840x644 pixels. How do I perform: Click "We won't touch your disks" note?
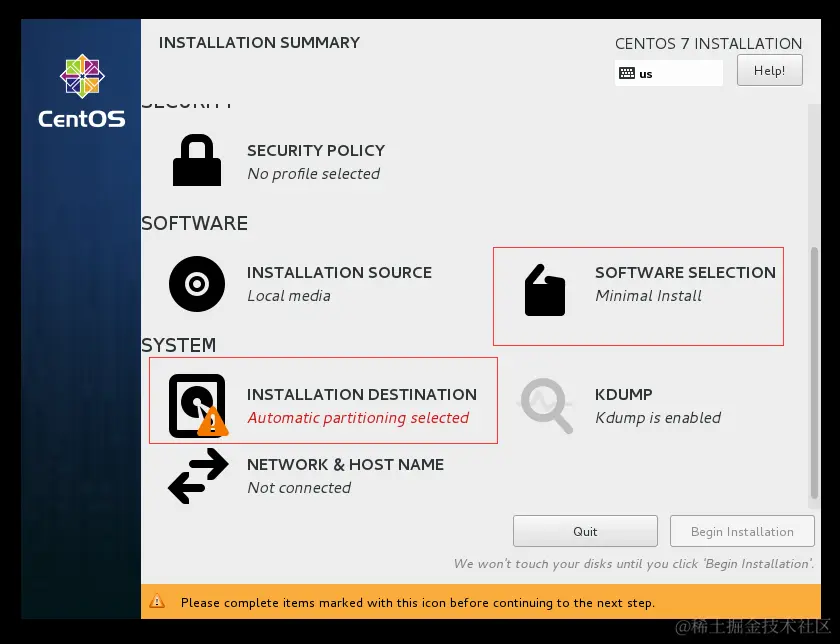pos(634,564)
